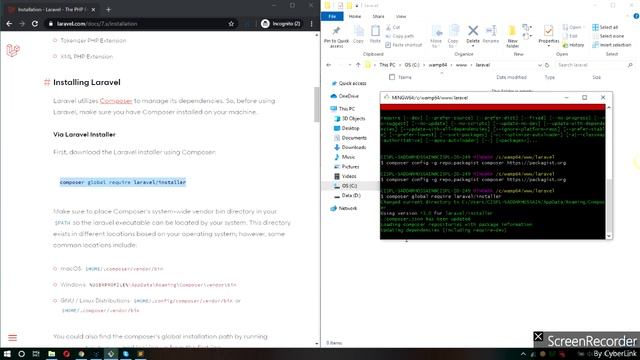Image resolution: width=640 pixels, height=360 pixels.
Task: Click the Delete X icon in ribbon
Action: pos(473,31)
